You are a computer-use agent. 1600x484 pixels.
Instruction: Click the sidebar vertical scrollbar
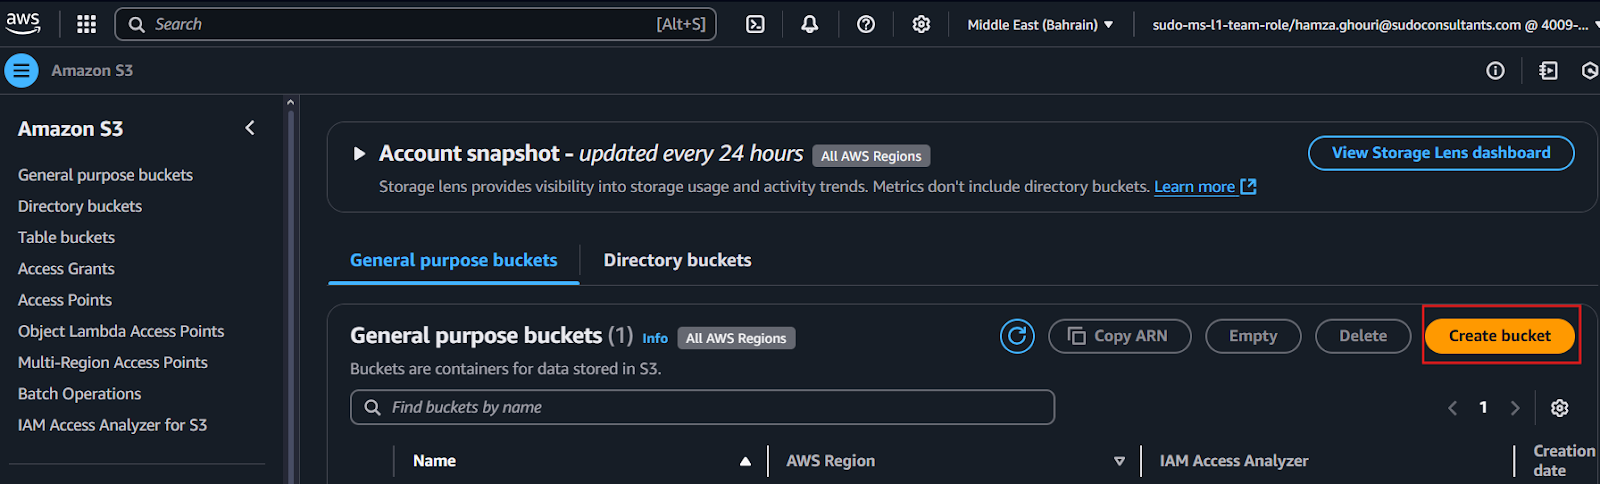pyautogui.click(x=290, y=290)
